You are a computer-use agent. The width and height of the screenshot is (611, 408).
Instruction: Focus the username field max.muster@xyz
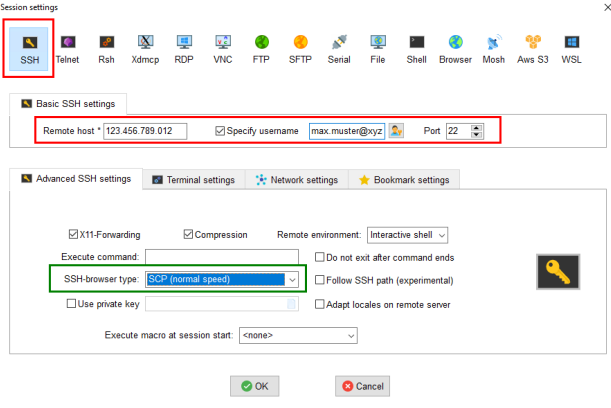coord(347,131)
